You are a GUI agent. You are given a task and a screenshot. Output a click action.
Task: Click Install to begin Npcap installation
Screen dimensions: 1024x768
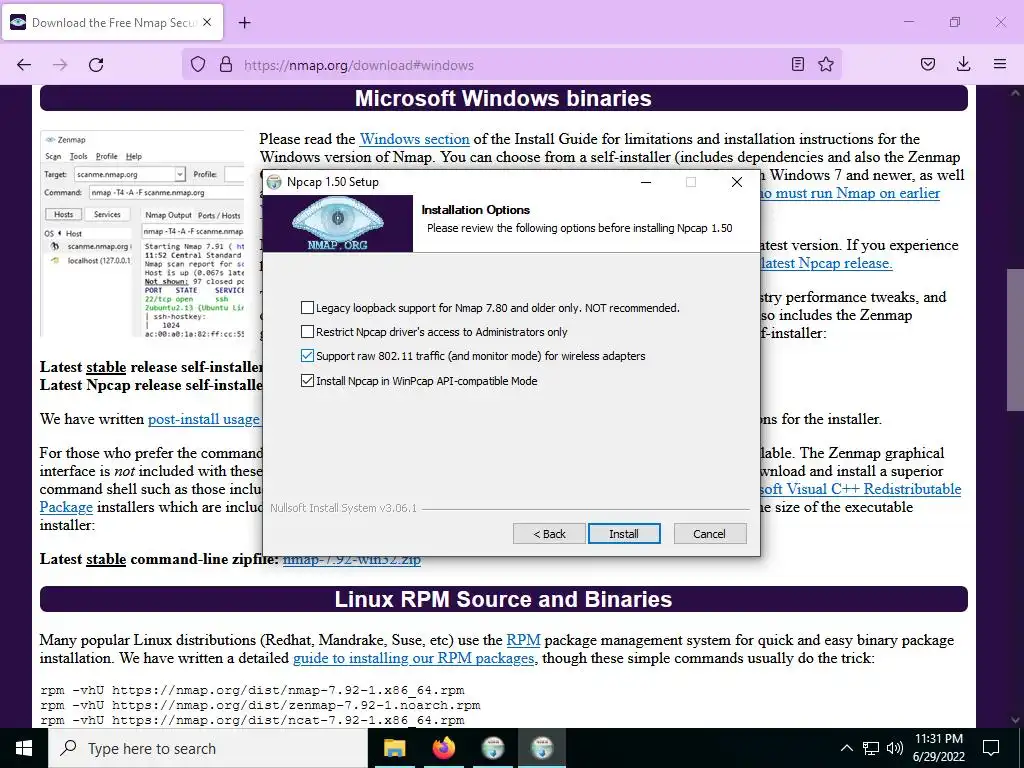[x=624, y=534]
